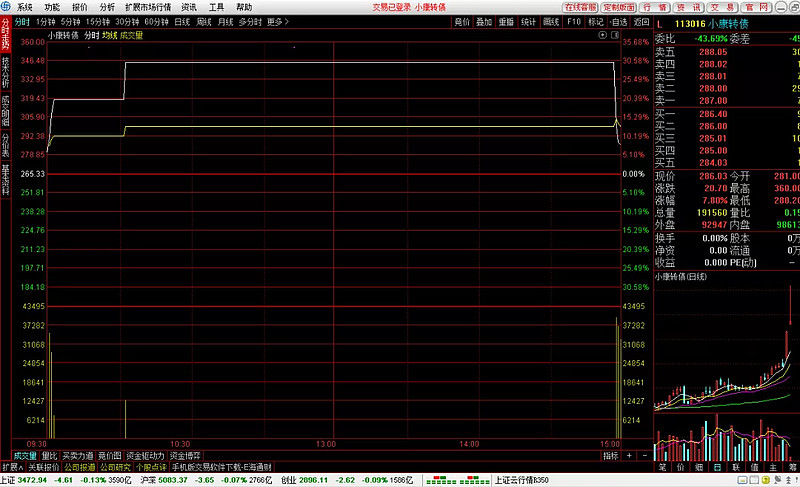Click the yellow shield icon in status bar

765,480
